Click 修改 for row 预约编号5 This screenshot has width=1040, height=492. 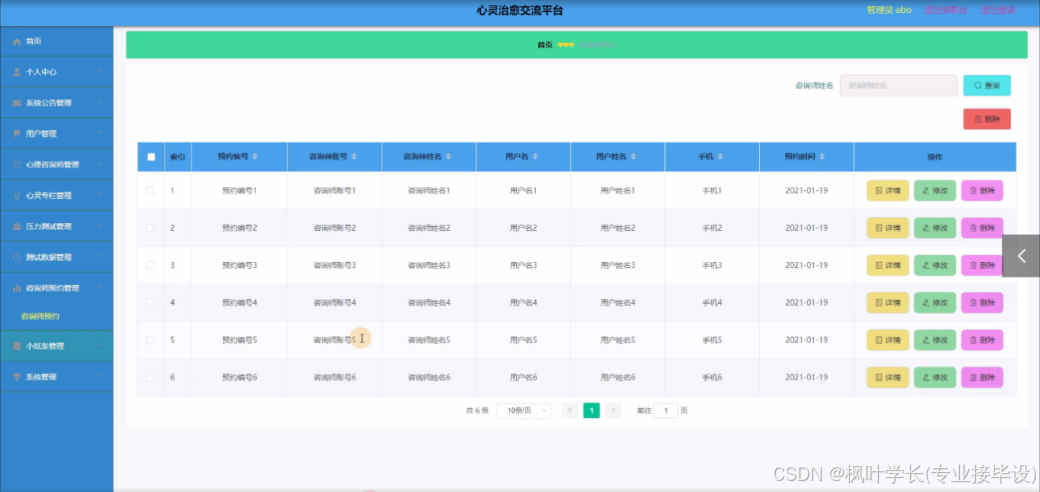click(x=935, y=340)
